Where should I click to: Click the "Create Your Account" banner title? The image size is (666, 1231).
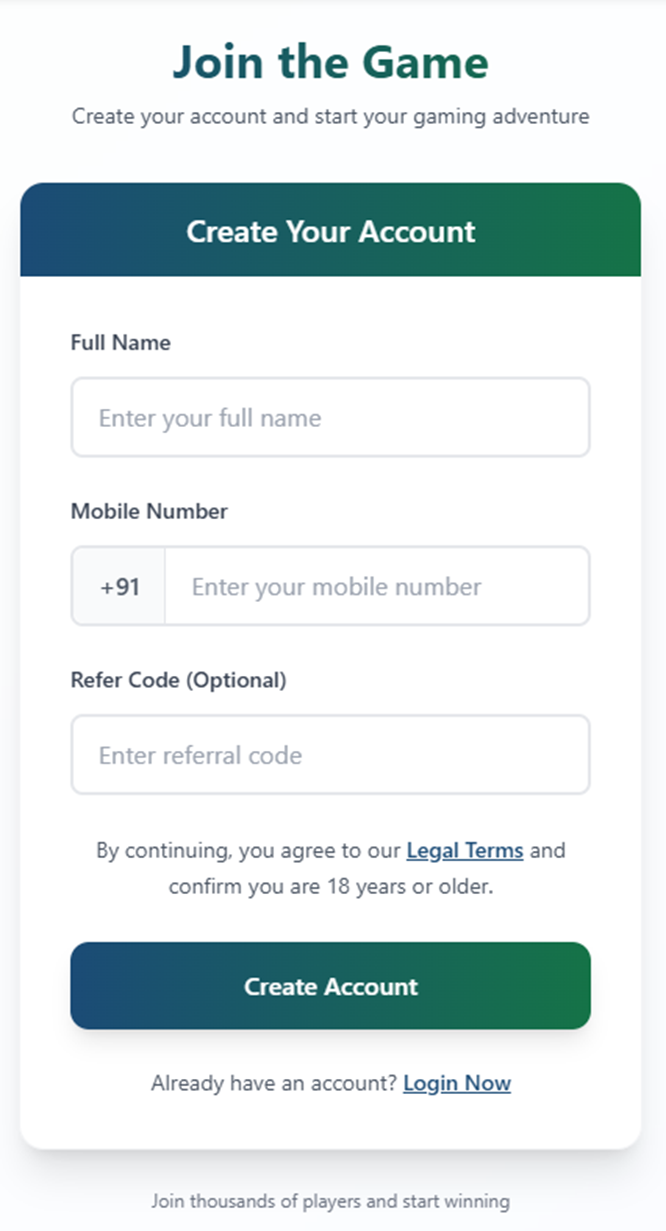click(330, 232)
